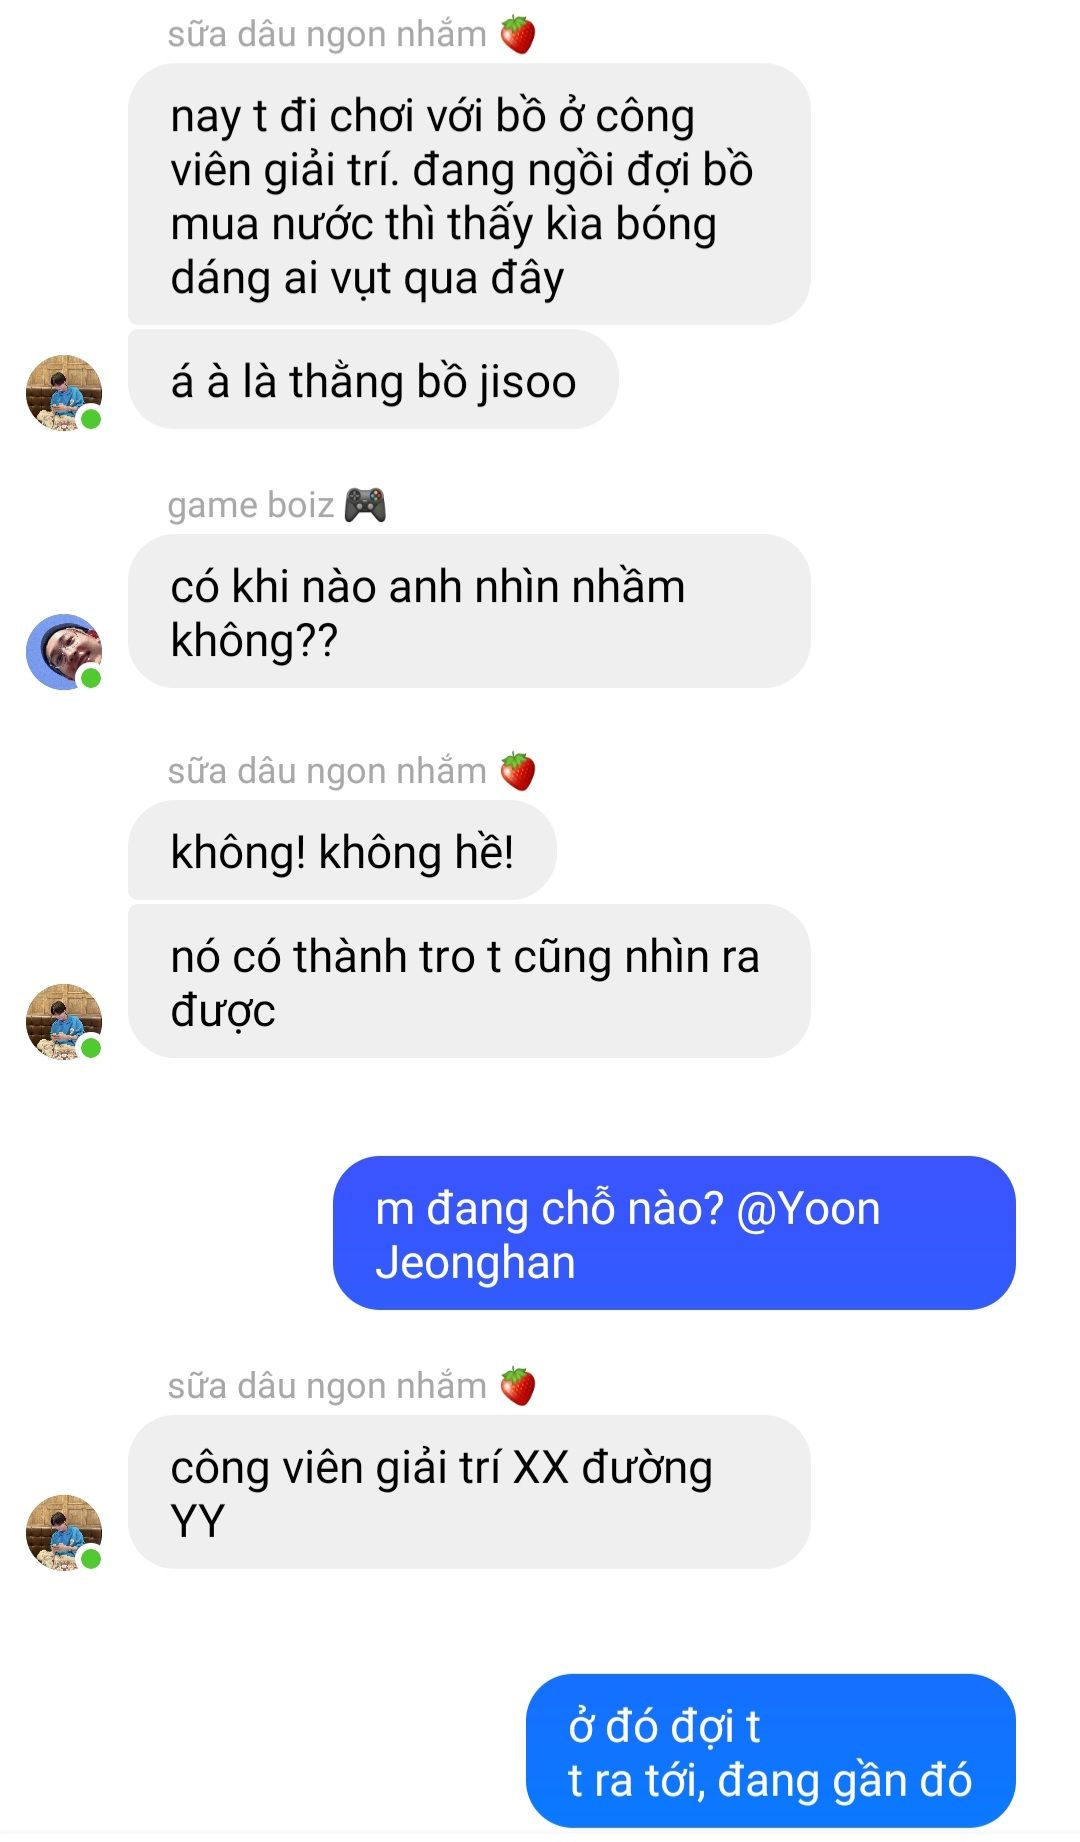1080x1842 pixels.
Task: Click green online dot on game boiz avatar
Action: click(91, 678)
